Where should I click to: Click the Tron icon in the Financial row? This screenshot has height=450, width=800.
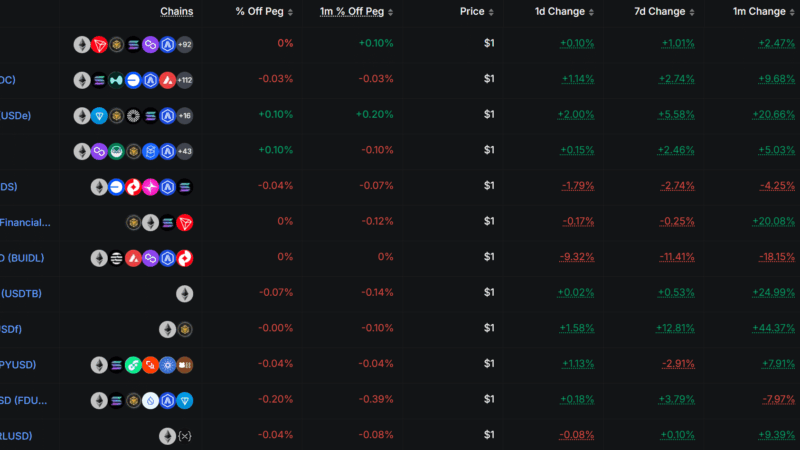point(185,222)
